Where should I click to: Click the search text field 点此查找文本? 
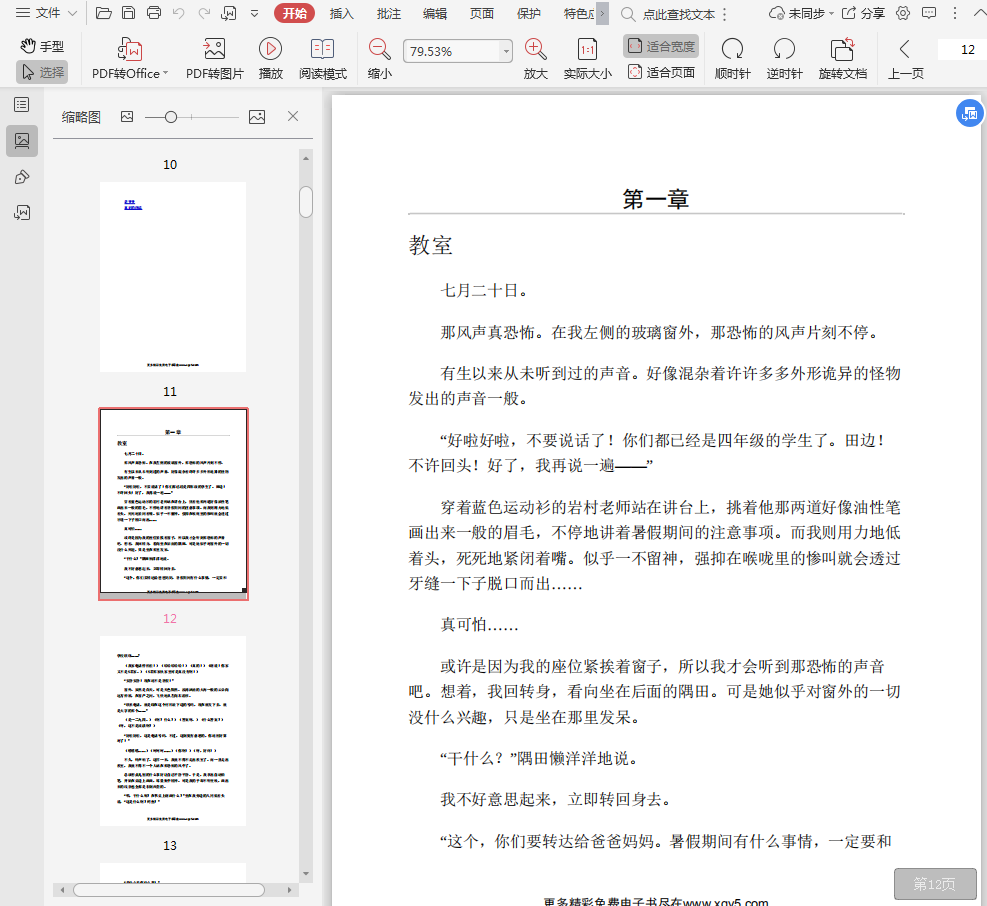click(x=679, y=14)
